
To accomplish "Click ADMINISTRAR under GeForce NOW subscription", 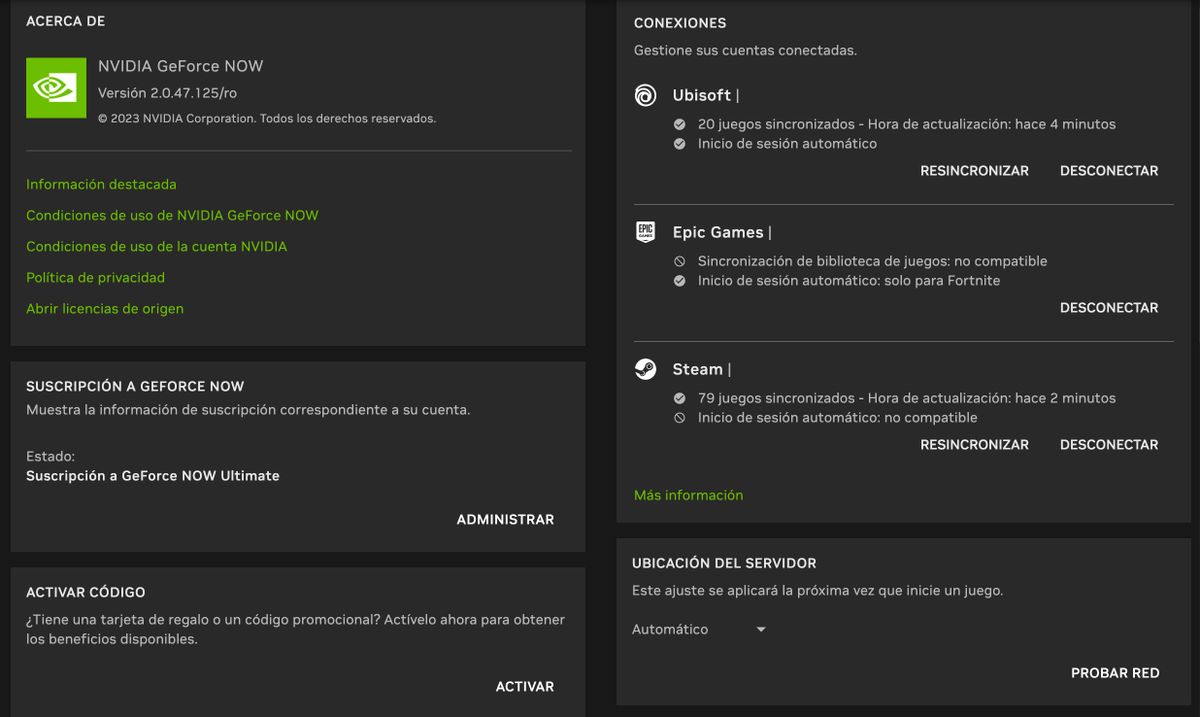I will [x=504, y=519].
